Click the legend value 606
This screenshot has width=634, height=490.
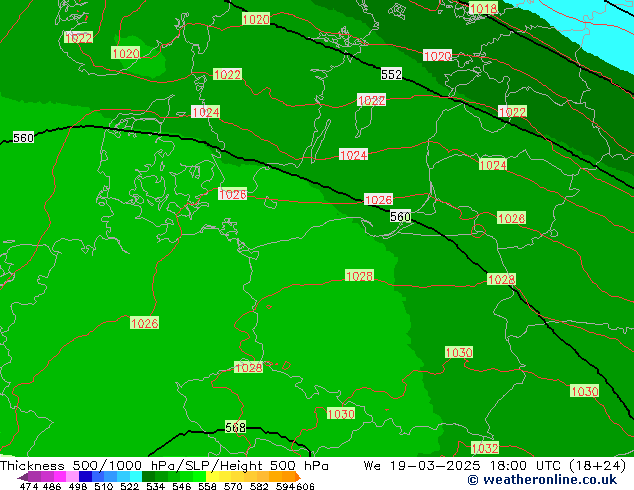coord(305,486)
